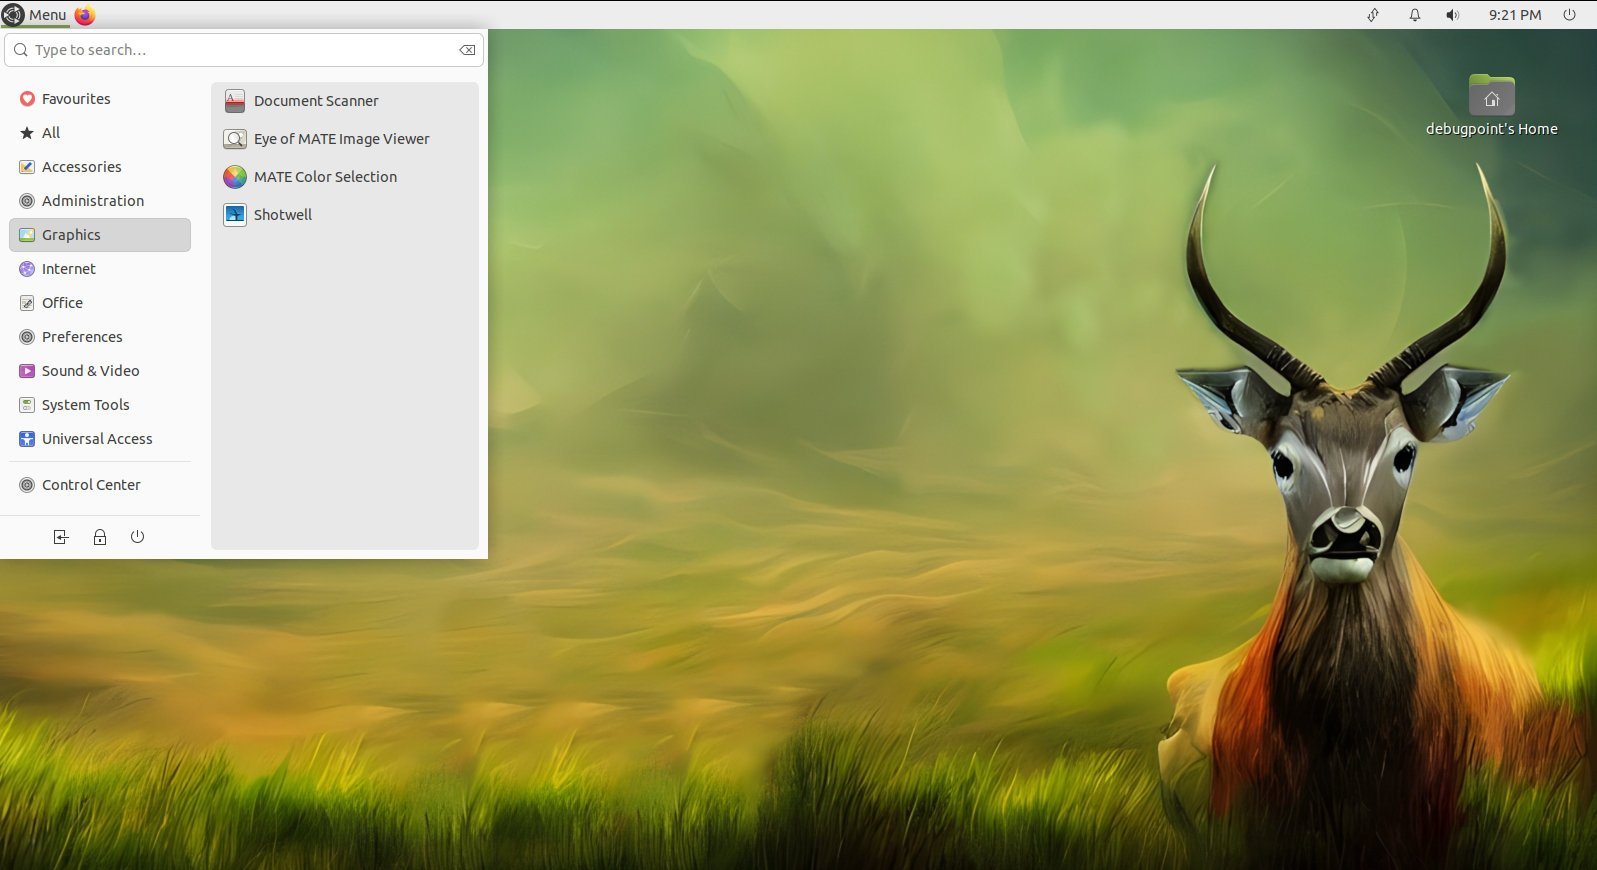Click the lock screen padlock icon
The width and height of the screenshot is (1597, 870).
[x=100, y=537]
